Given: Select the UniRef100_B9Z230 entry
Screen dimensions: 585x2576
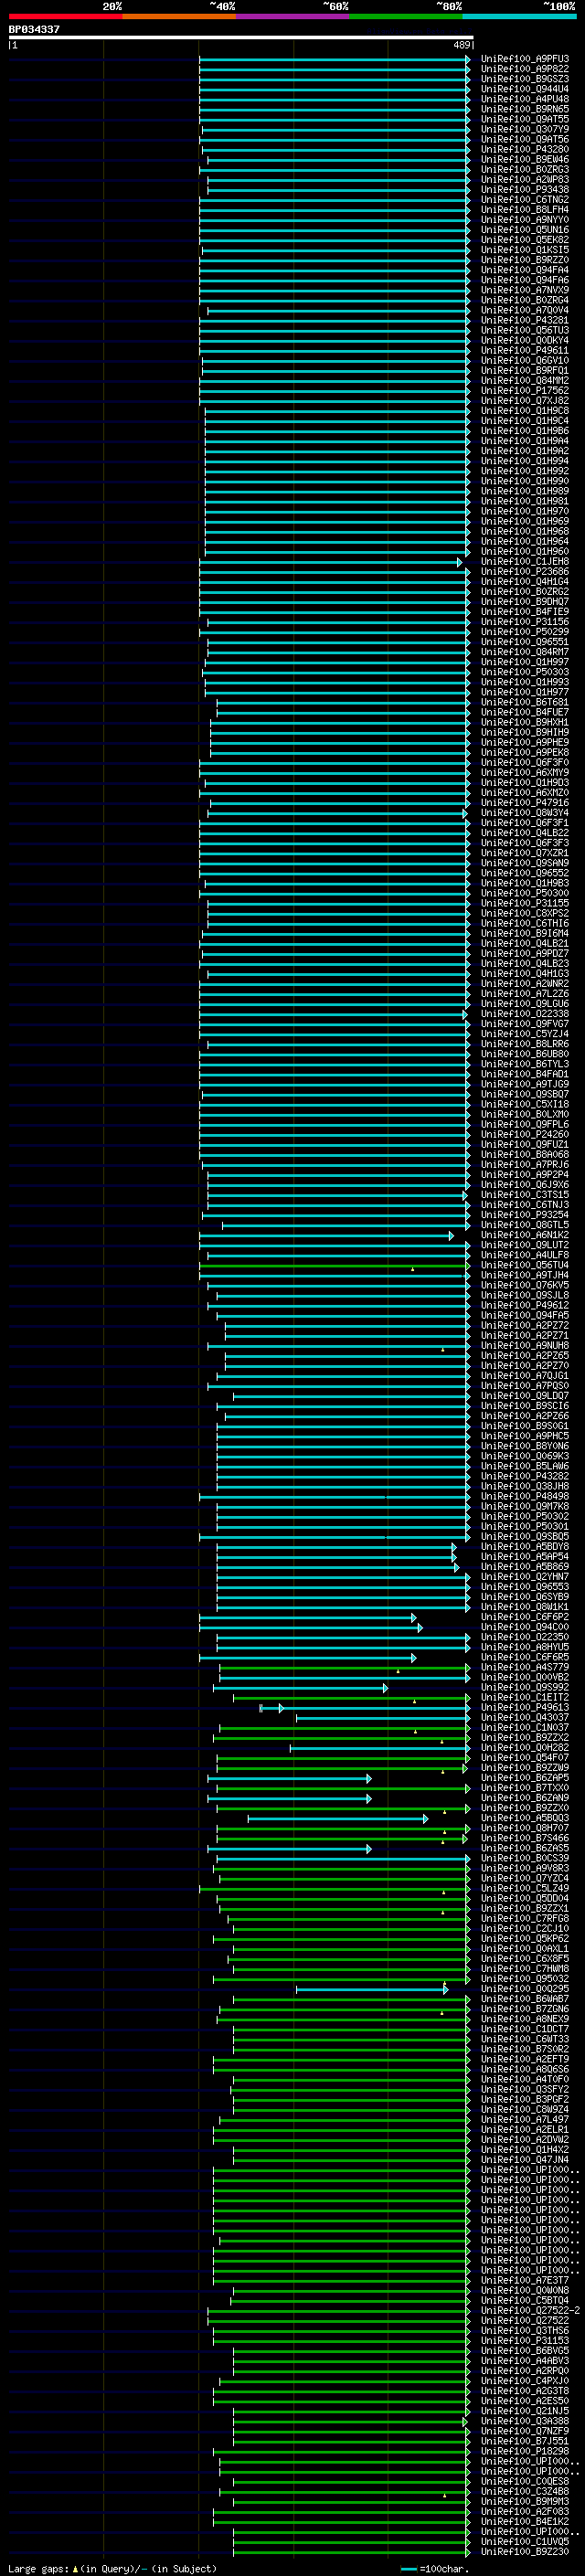Looking at the screenshot, I should [525, 2551].
